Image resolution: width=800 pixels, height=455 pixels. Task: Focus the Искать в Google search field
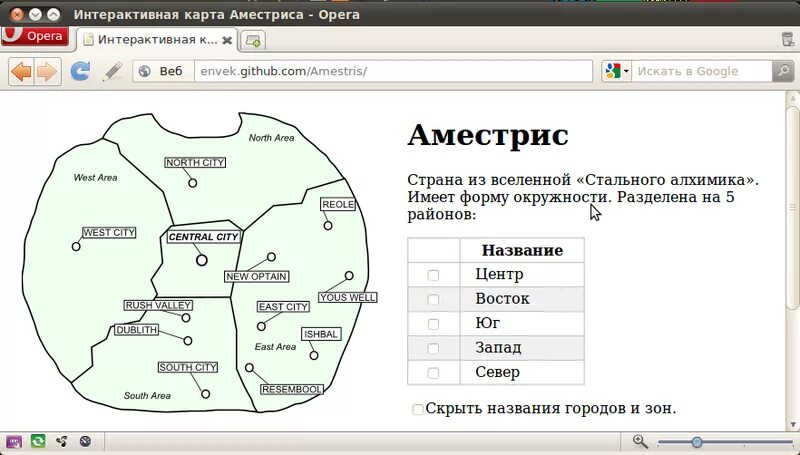702,71
